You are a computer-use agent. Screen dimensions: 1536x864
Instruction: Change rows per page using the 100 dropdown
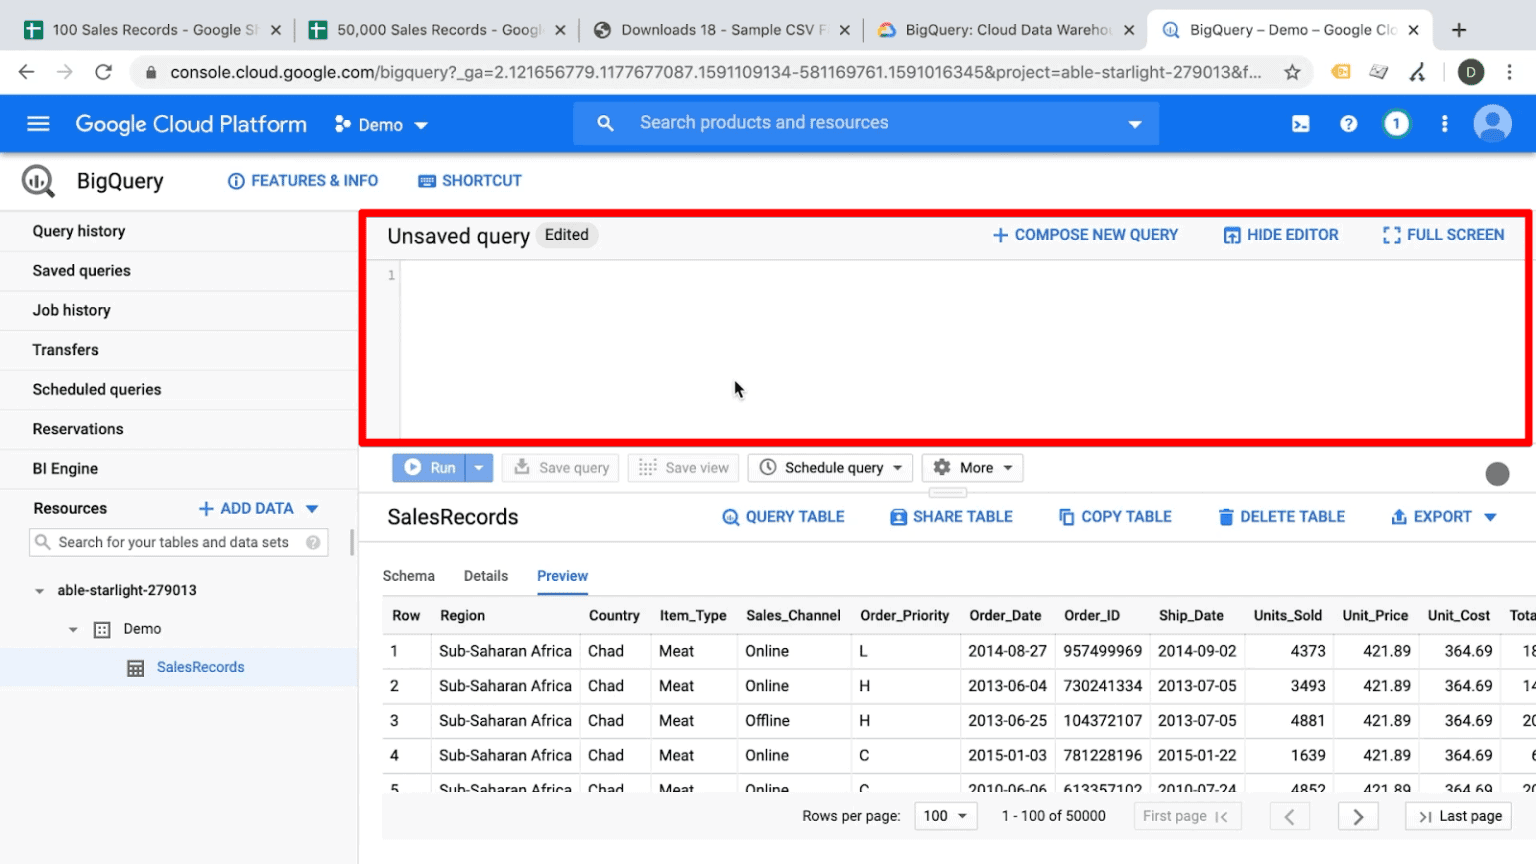(x=944, y=815)
